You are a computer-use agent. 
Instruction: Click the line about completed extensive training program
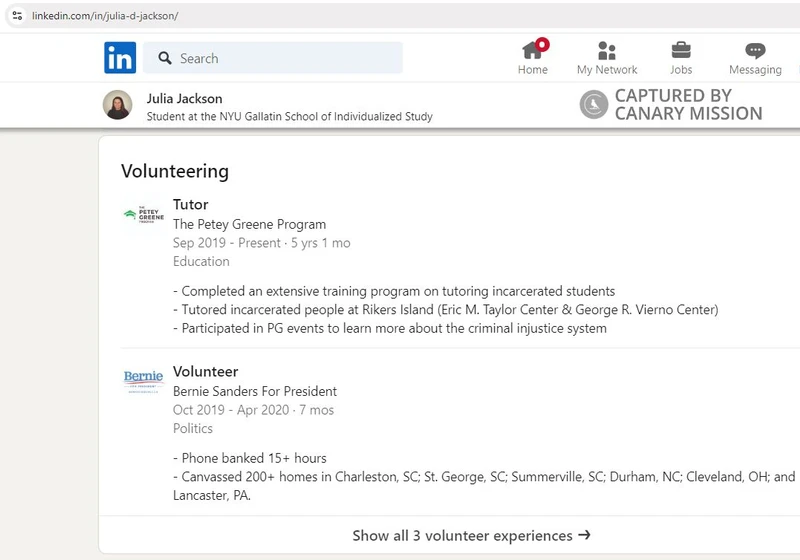pos(394,291)
